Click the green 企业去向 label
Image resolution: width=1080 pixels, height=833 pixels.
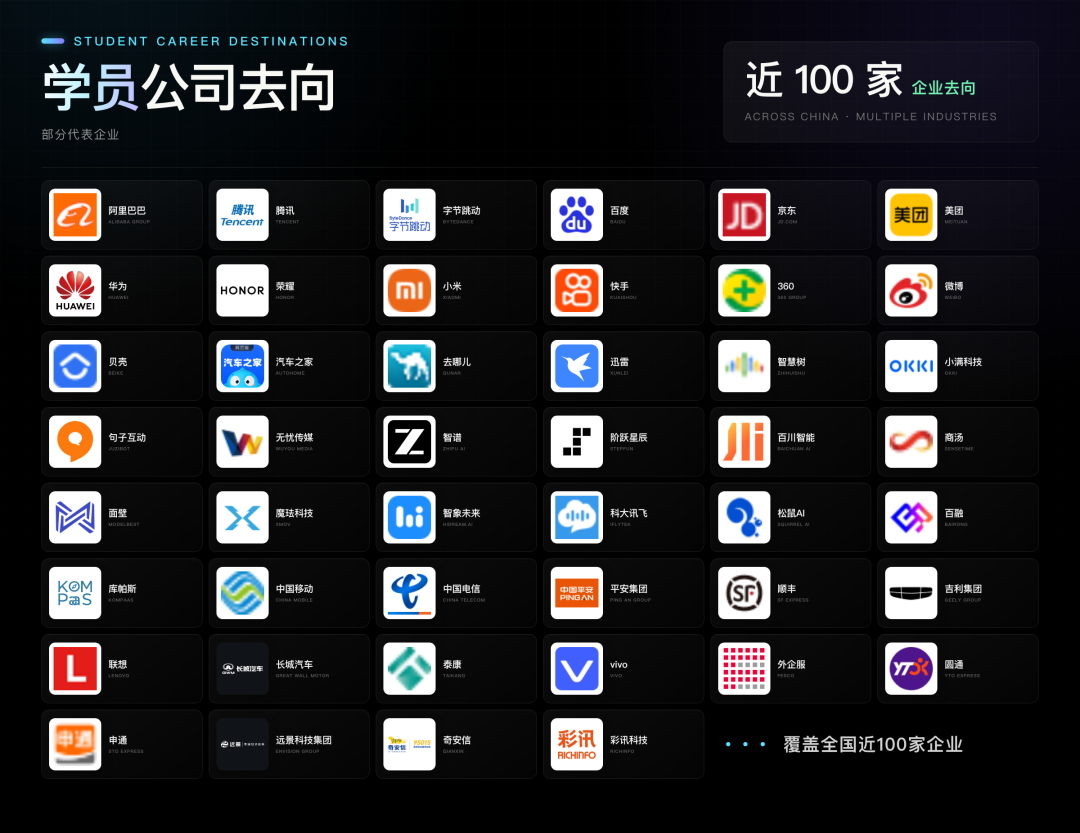[944, 88]
